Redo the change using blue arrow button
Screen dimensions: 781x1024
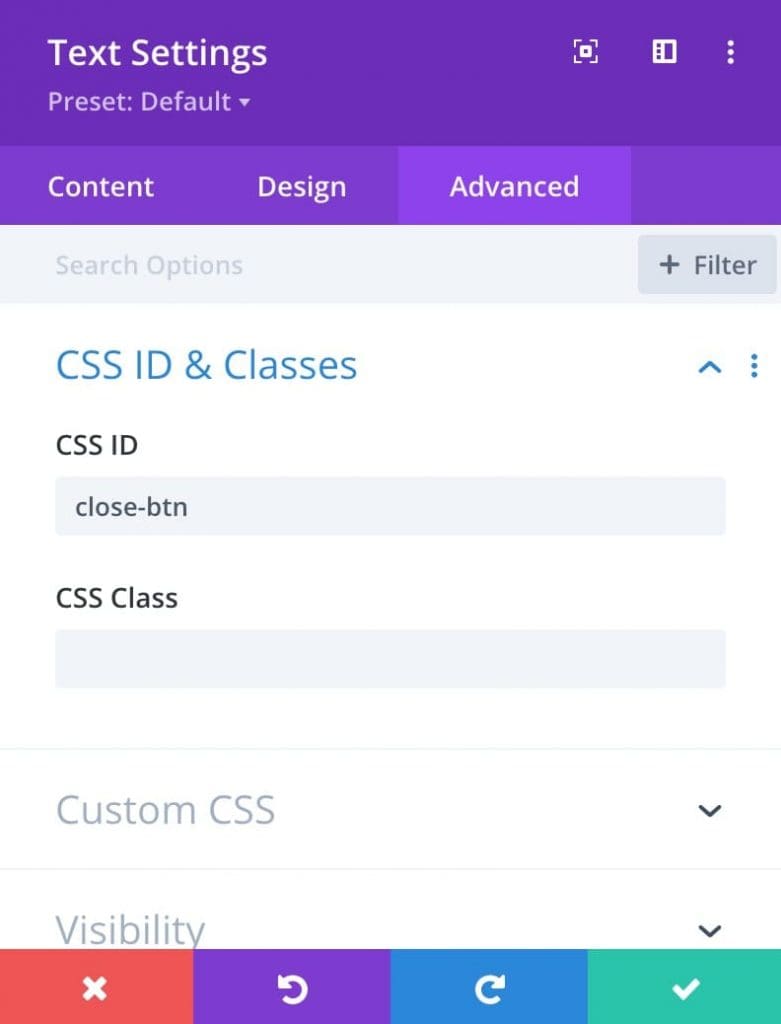pos(489,987)
